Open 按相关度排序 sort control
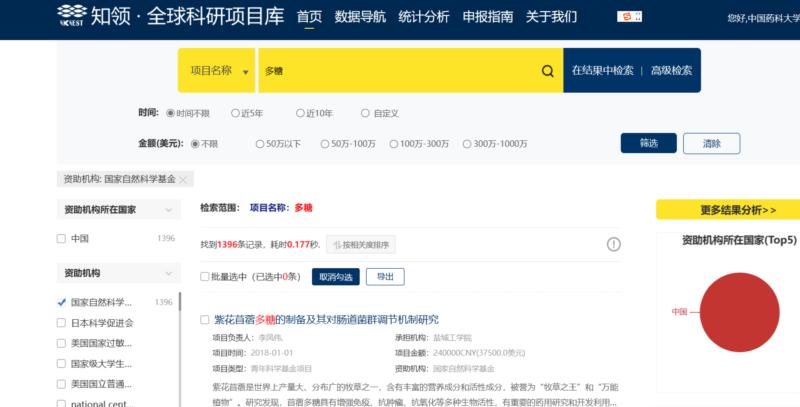Image resolution: width=800 pixels, height=407 pixels. tap(361, 245)
